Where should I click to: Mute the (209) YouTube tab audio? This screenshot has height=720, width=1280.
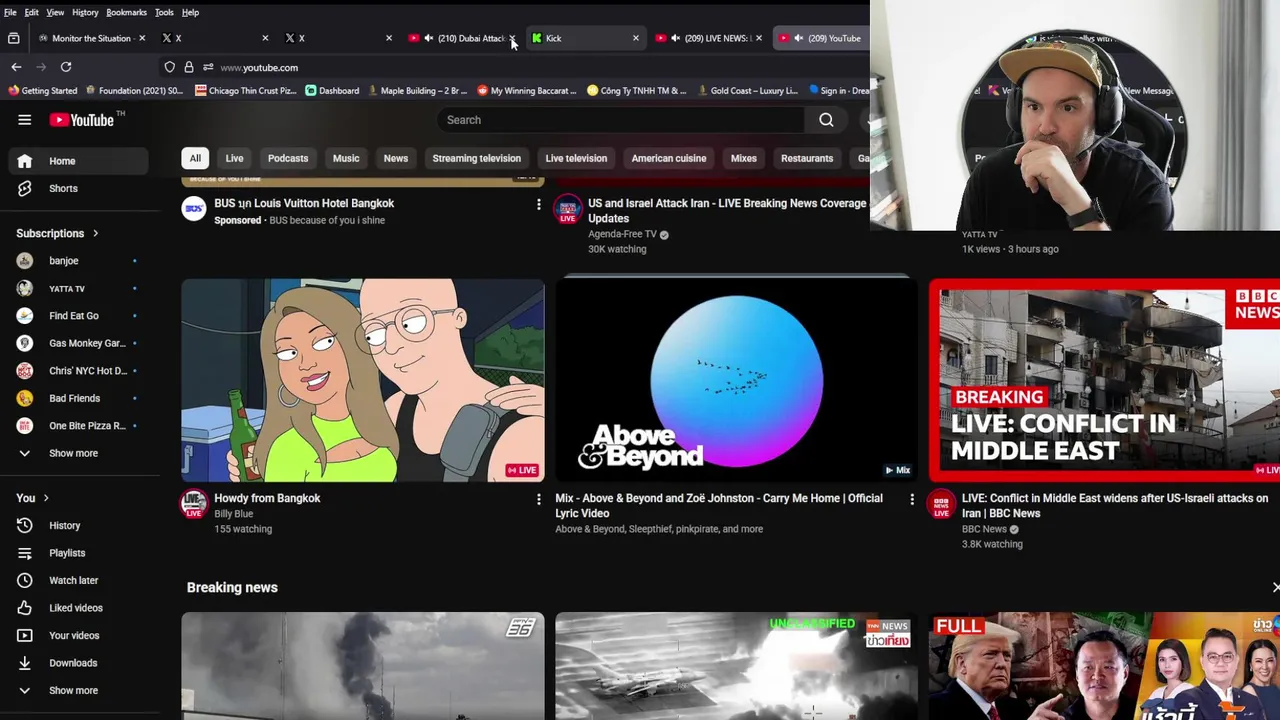[x=798, y=38]
